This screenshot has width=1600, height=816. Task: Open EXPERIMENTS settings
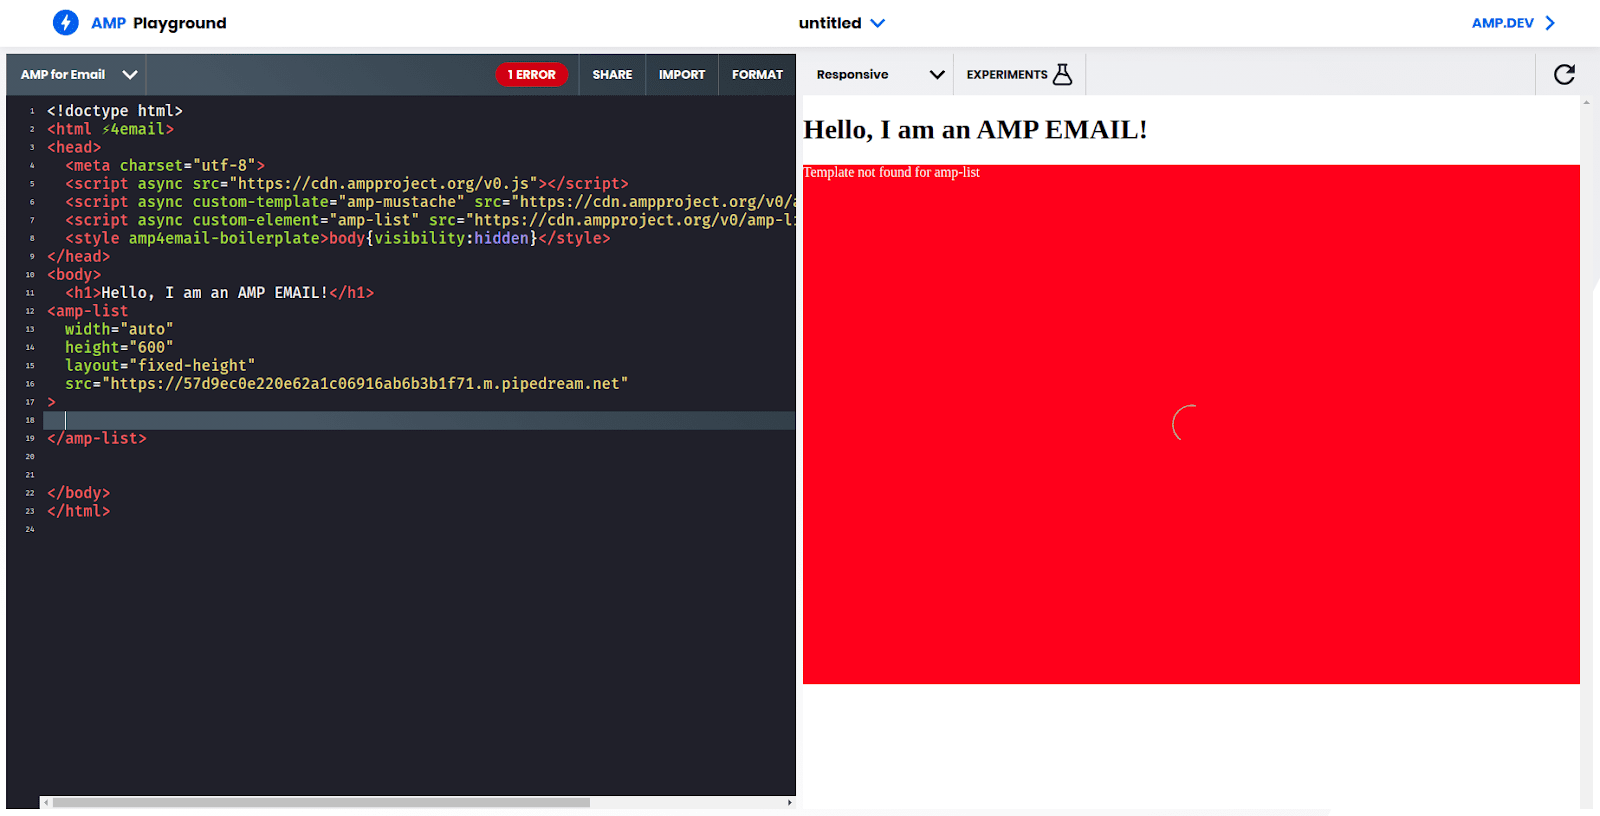[1019, 75]
